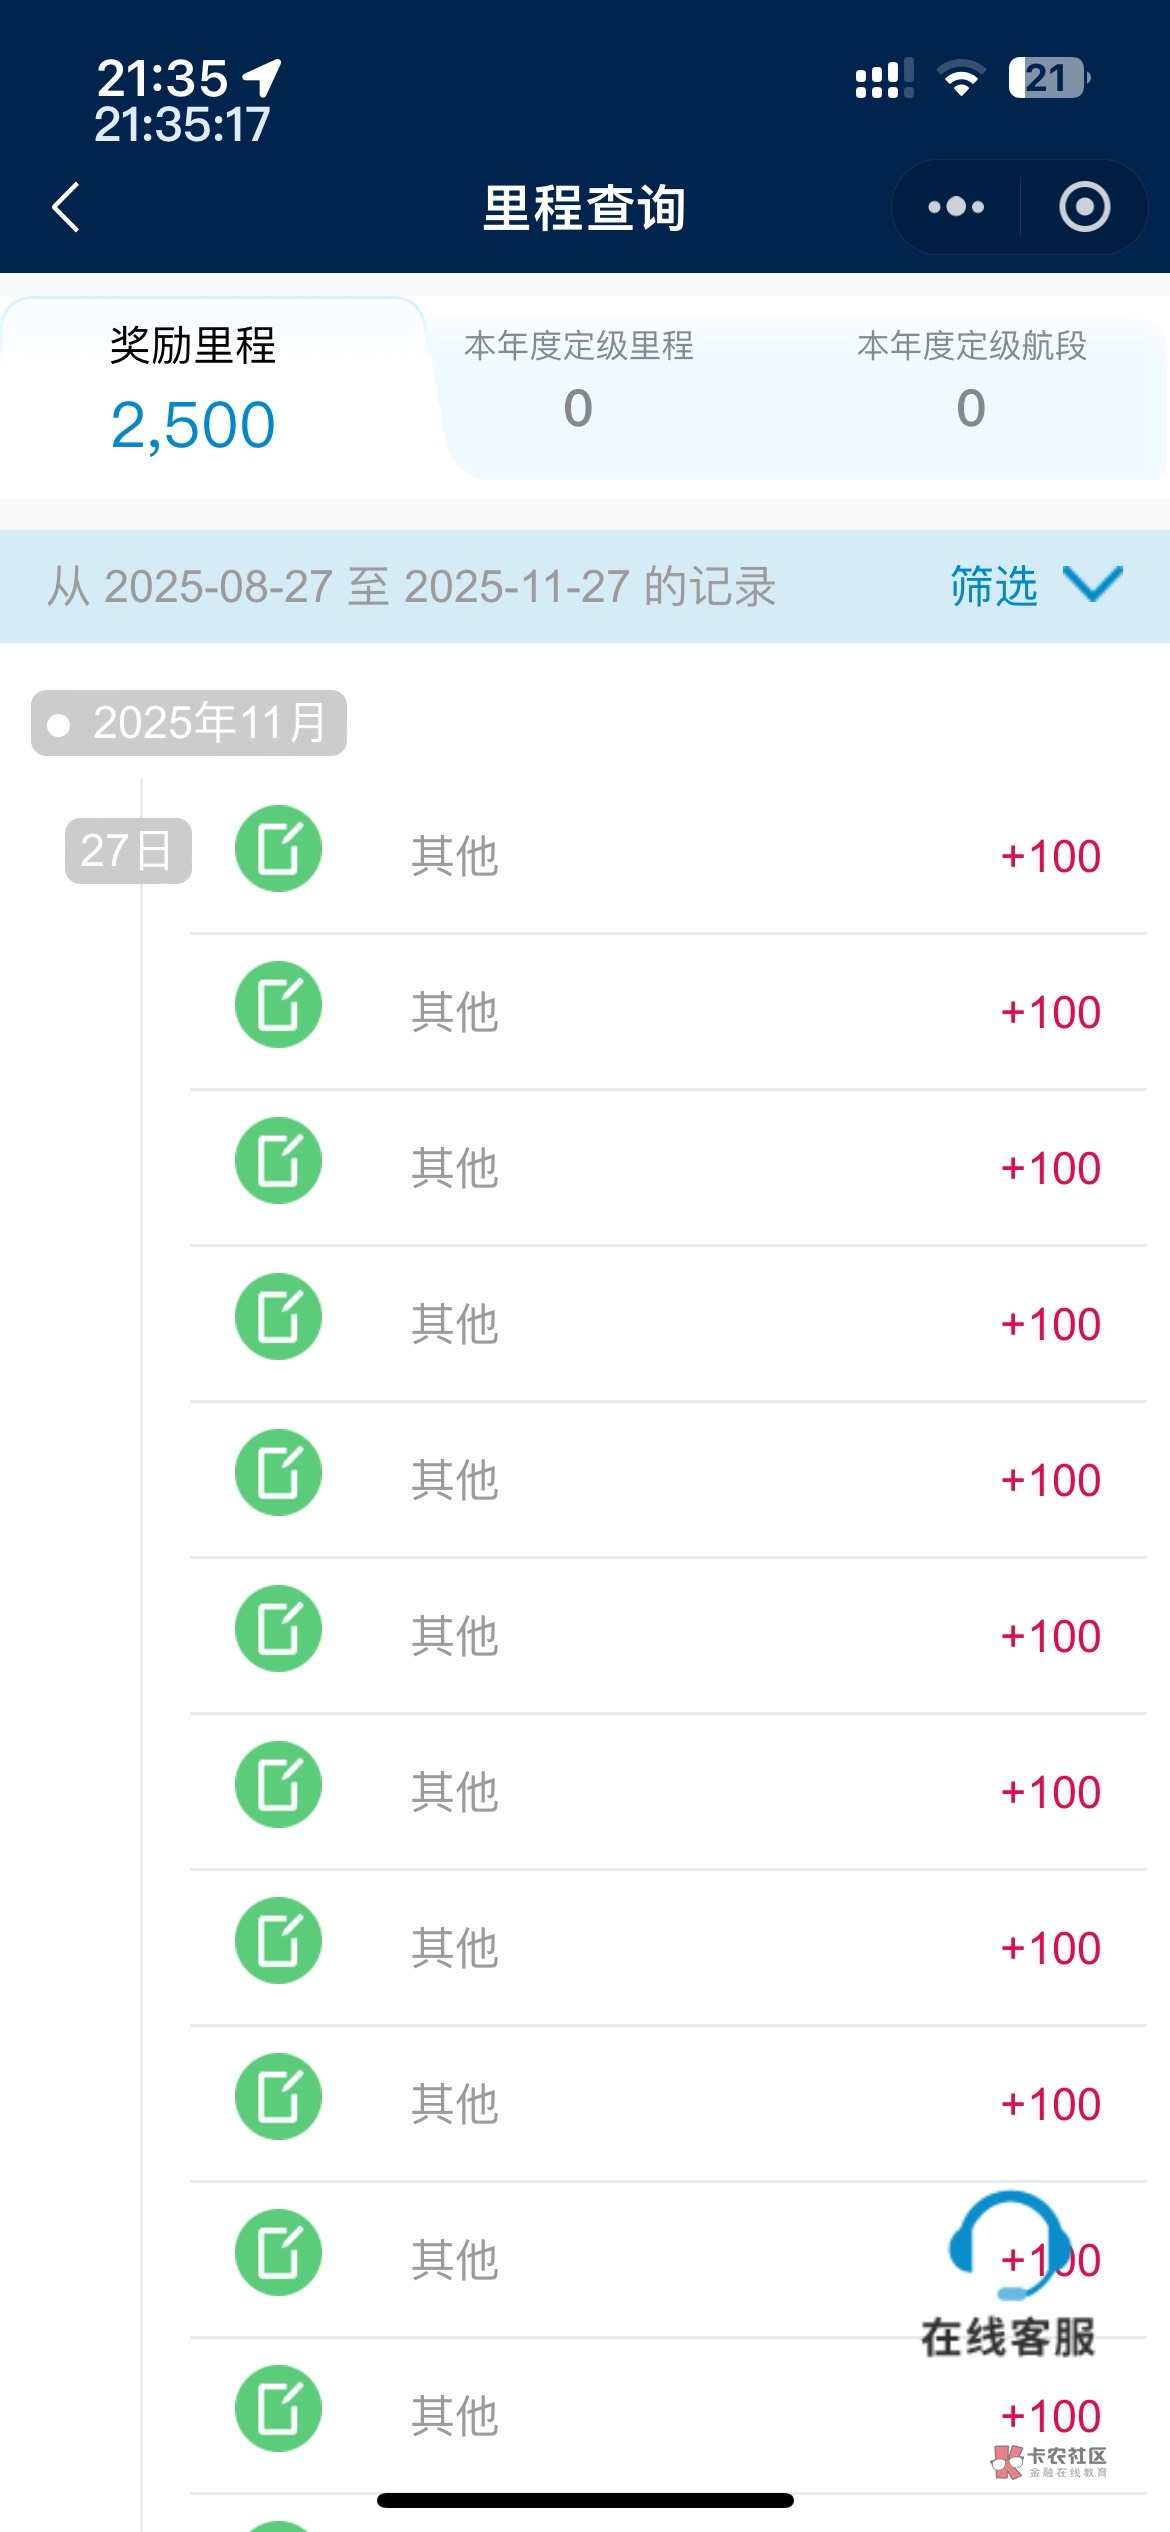
Task: Switch to 奖励里程 tab
Action: click(x=192, y=346)
